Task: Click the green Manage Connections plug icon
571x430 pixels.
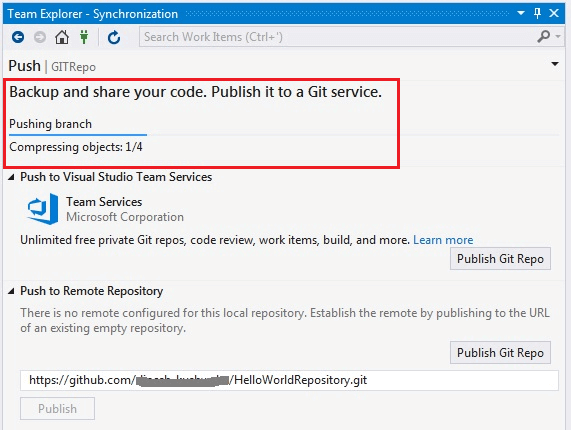Action: pyautogui.click(x=84, y=37)
